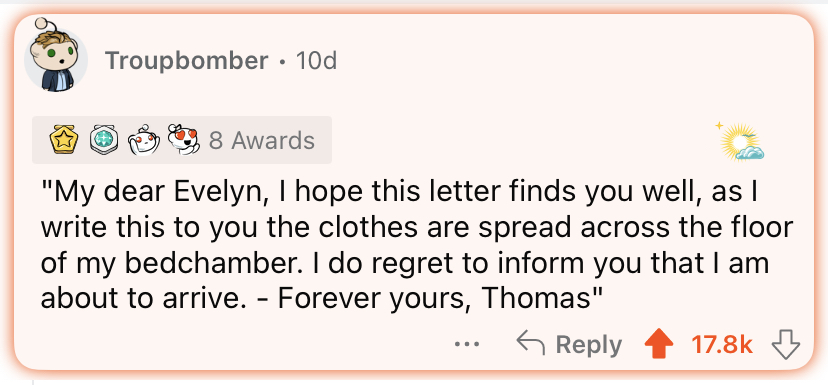Click the words "about to arrive"

pyautogui.click(x=139, y=298)
